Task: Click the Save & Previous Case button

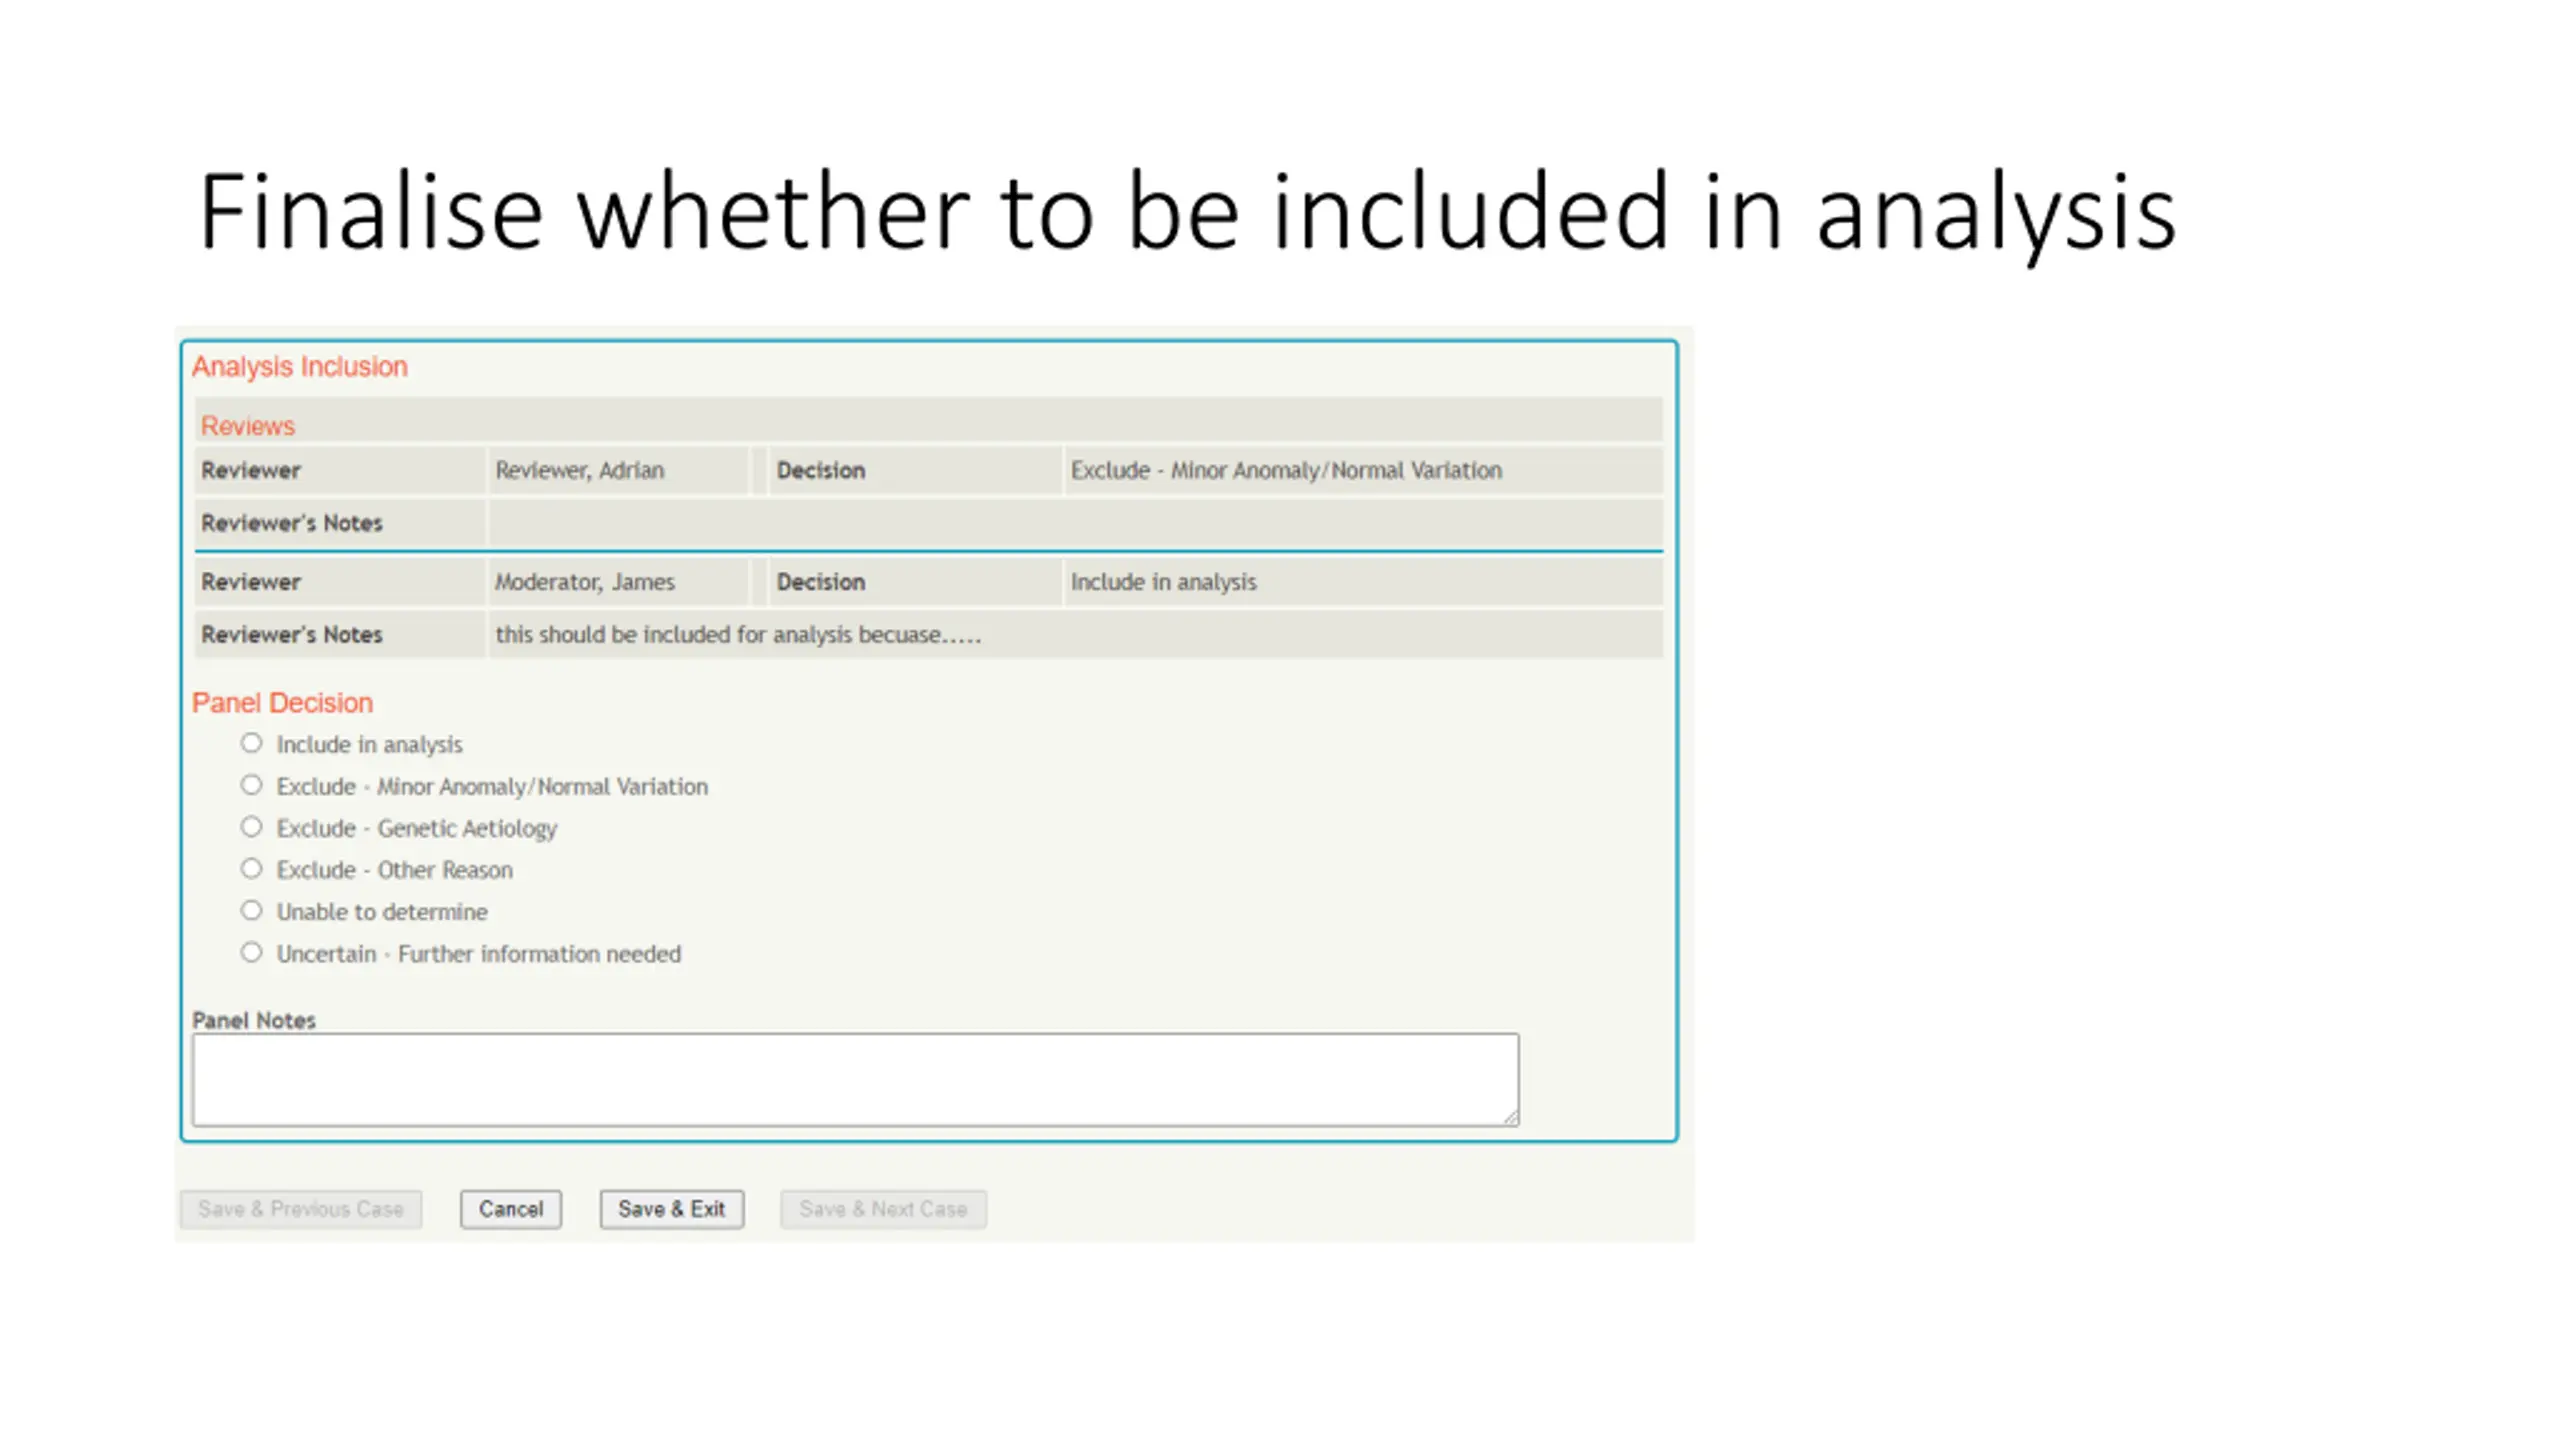Action: tap(301, 1209)
